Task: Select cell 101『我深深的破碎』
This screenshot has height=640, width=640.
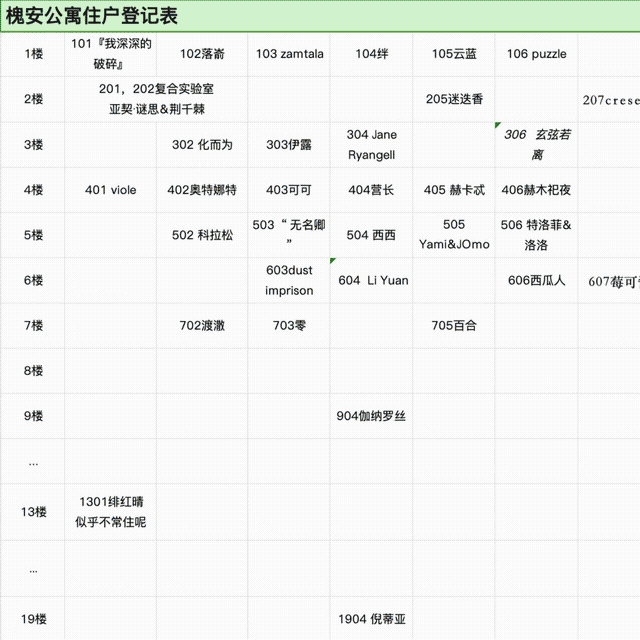Action: [111, 54]
